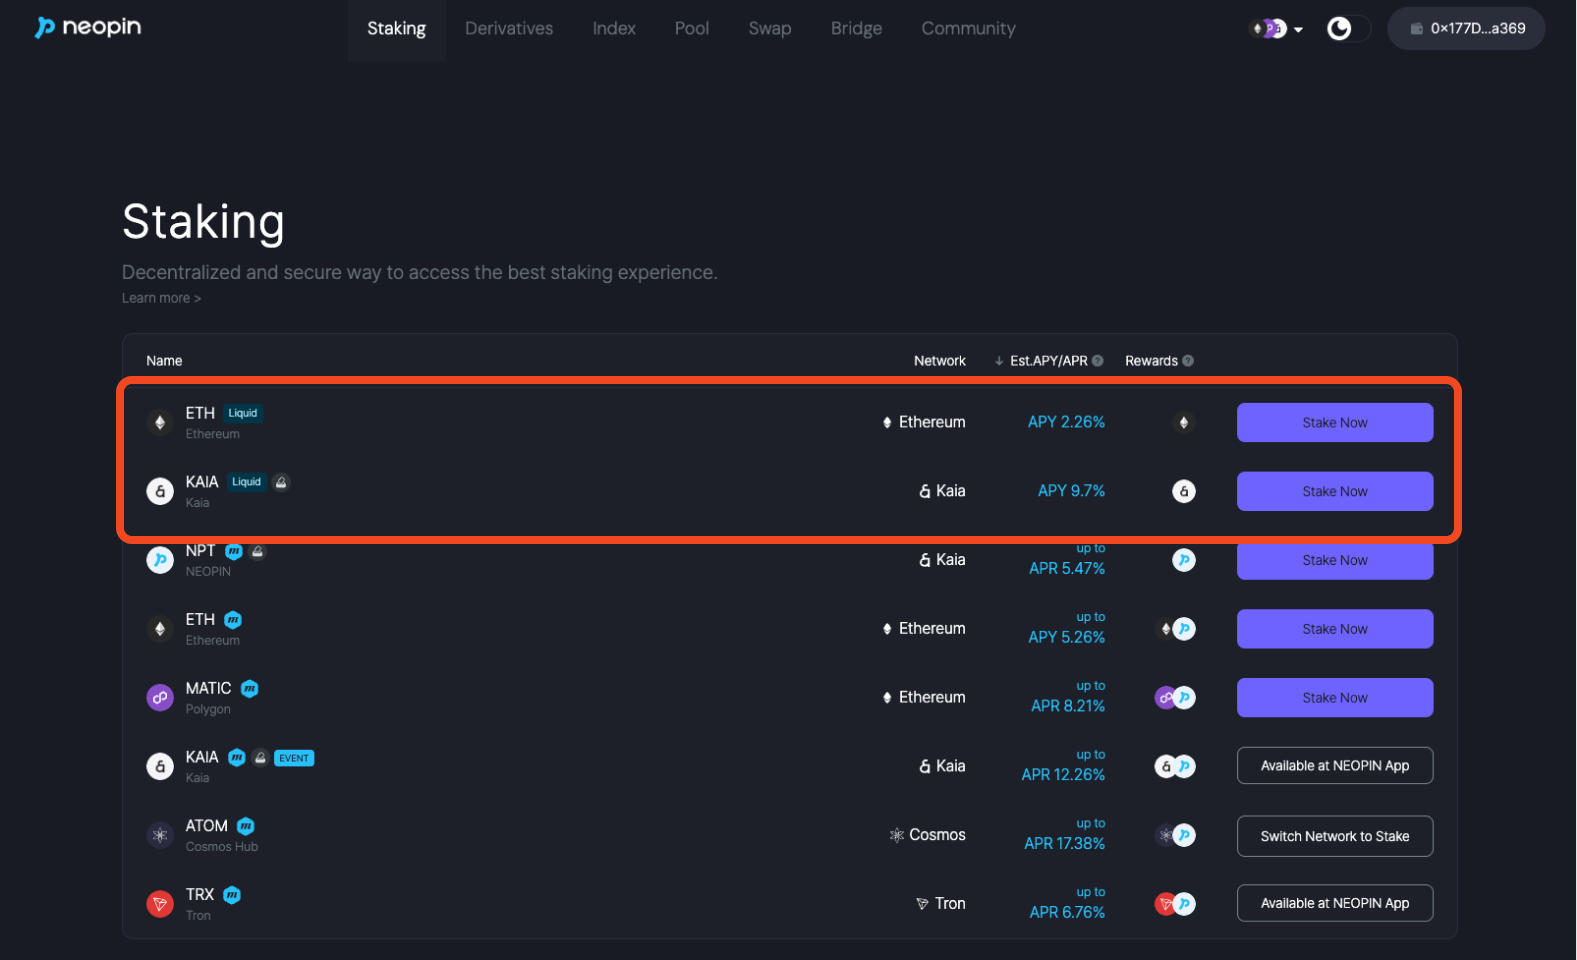Screen dimensions: 1577x960
Task: Click Available at NEOPIN App for TRX
Action: point(1334,903)
